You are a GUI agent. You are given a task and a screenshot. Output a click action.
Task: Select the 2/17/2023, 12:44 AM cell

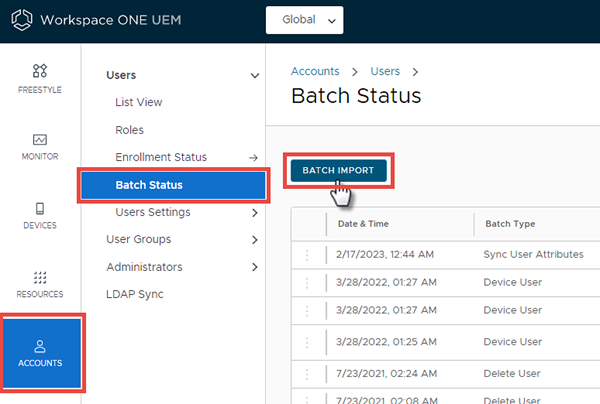[385, 254]
